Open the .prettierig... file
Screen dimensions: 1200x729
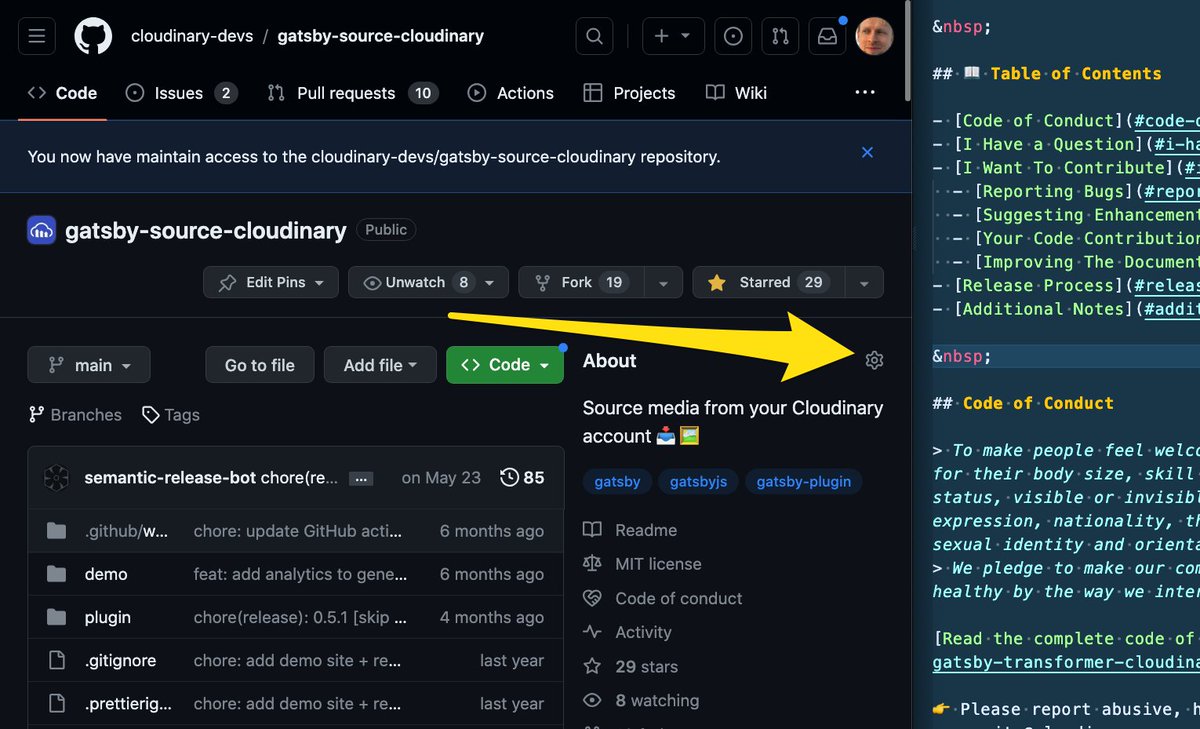point(128,703)
